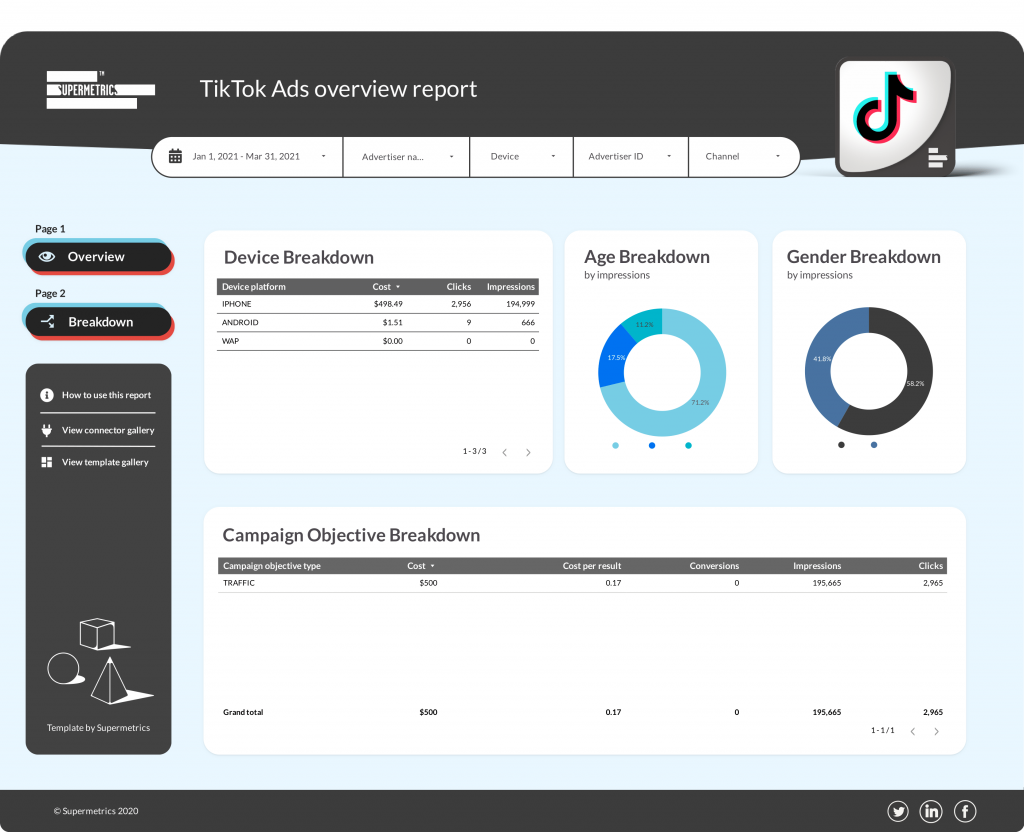The image size is (1024, 832).
Task: Open the Advertiser name filter dropdown
Action: click(x=406, y=157)
